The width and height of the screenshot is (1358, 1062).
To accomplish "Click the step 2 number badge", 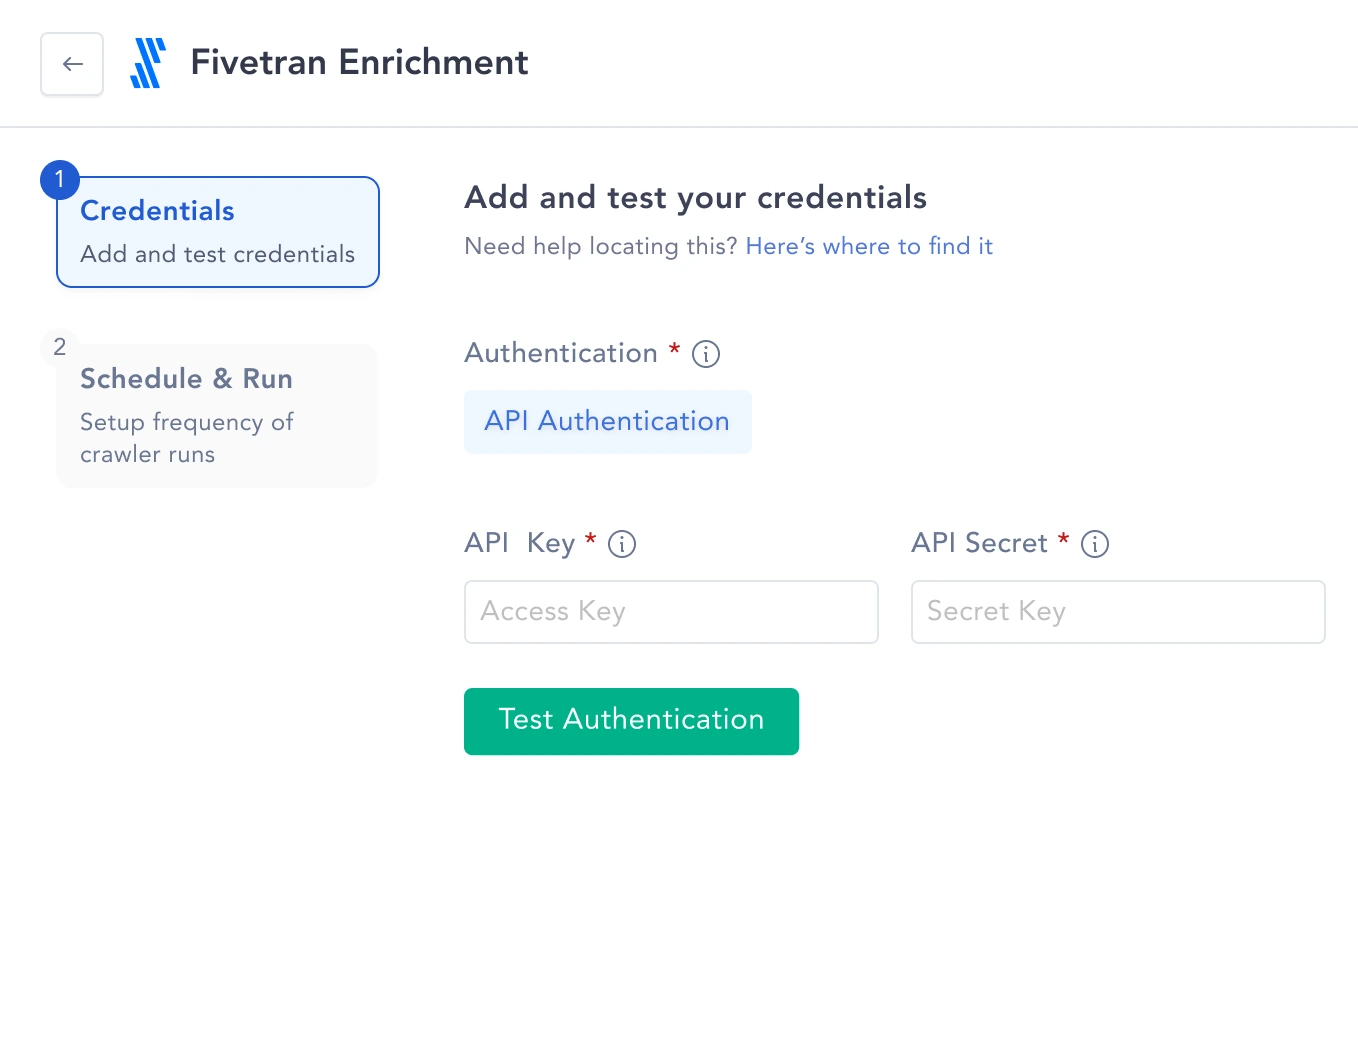I will point(60,347).
